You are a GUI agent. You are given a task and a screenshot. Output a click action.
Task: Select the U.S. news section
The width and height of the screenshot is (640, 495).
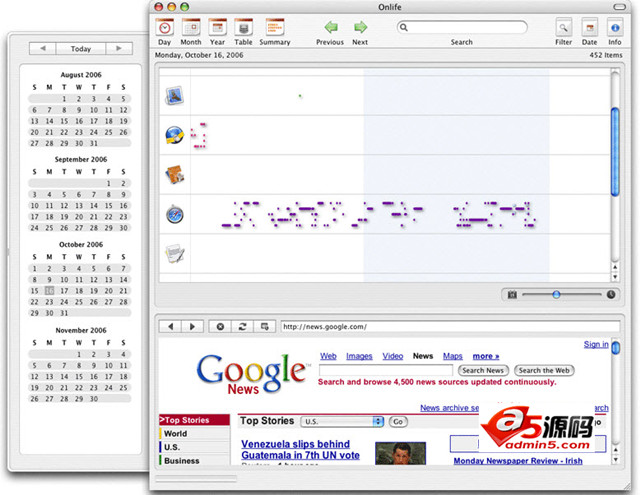coord(194,447)
